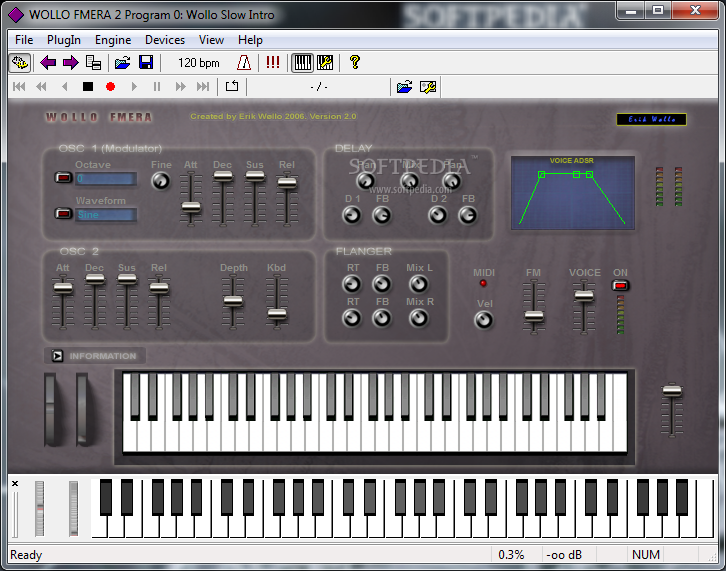
Task: Click the OSC 2 Sus slider handle
Action: pyautogui.click(x=127, y=279)
